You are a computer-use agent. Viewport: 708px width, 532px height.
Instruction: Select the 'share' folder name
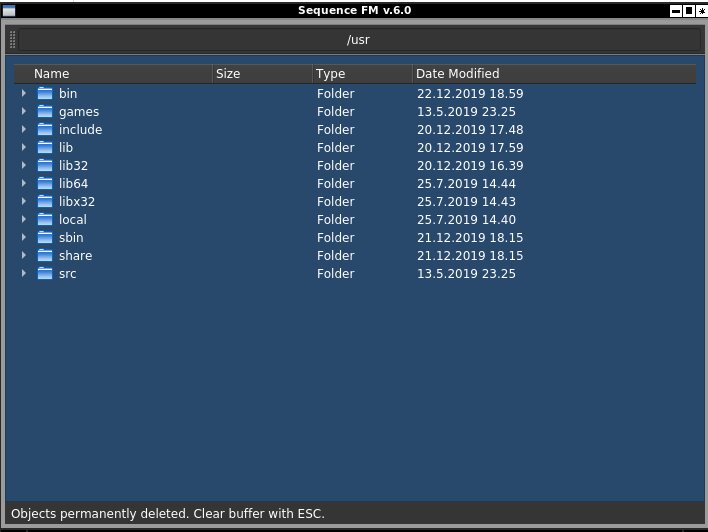click(75, 256)
